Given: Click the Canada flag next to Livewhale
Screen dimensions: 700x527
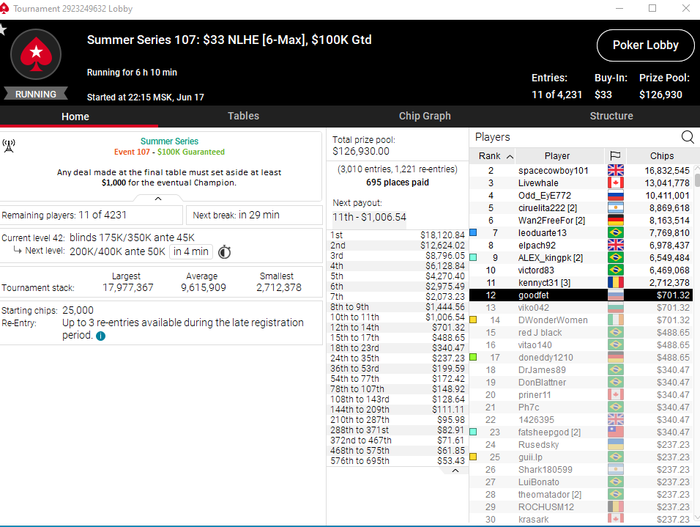Looking at the screenshot, I should 616,183.
